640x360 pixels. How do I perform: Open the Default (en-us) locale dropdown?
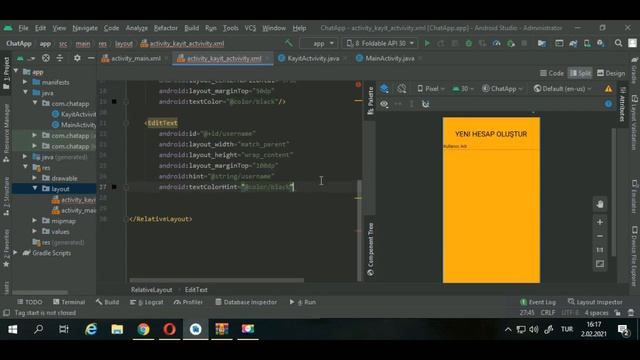(562, 89)
